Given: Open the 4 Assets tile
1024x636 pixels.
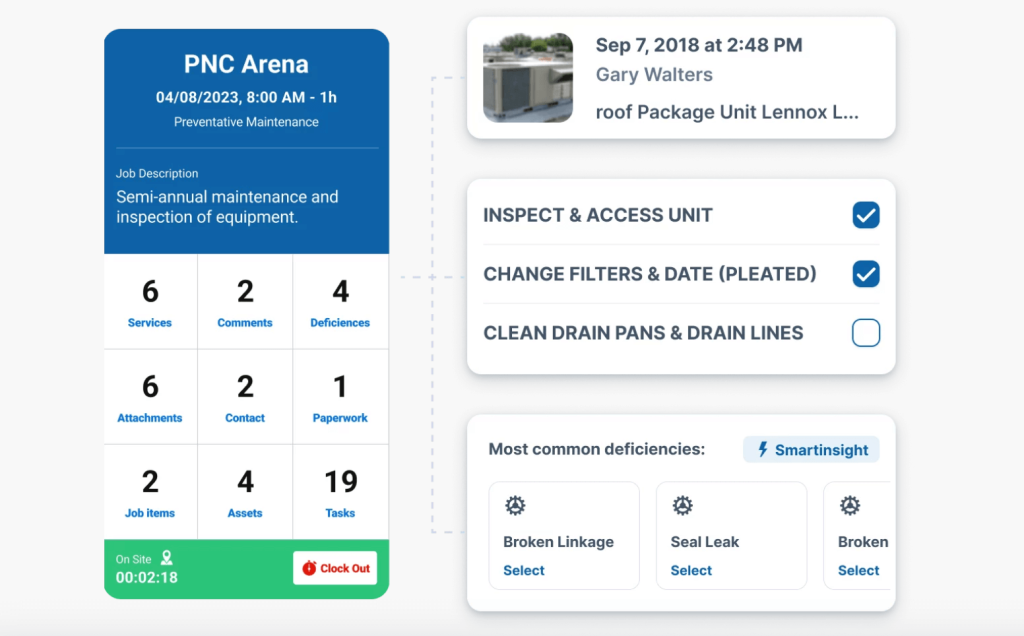Looking at the screenshot, I should [x=245, y=492].
